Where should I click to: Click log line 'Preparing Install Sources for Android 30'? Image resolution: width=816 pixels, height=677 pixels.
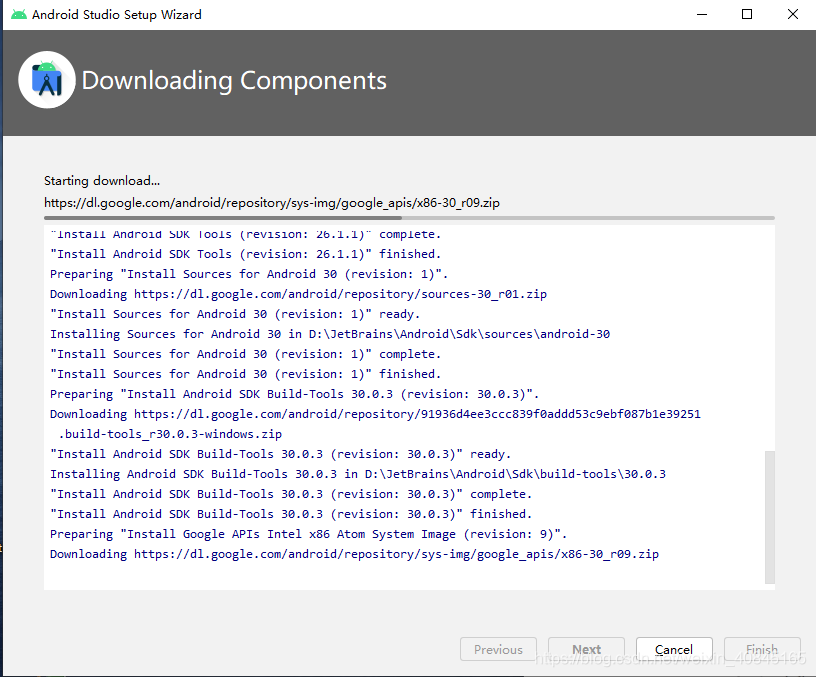(249, 274)
